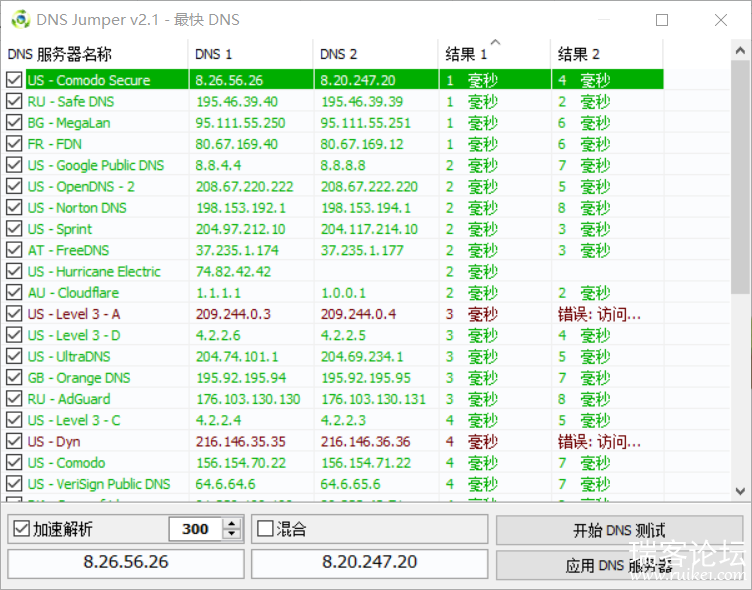The height and width of the screenshot is (590, 752).
Task: Select the US - Comodo row name
Action: click(x=66, y=462)
